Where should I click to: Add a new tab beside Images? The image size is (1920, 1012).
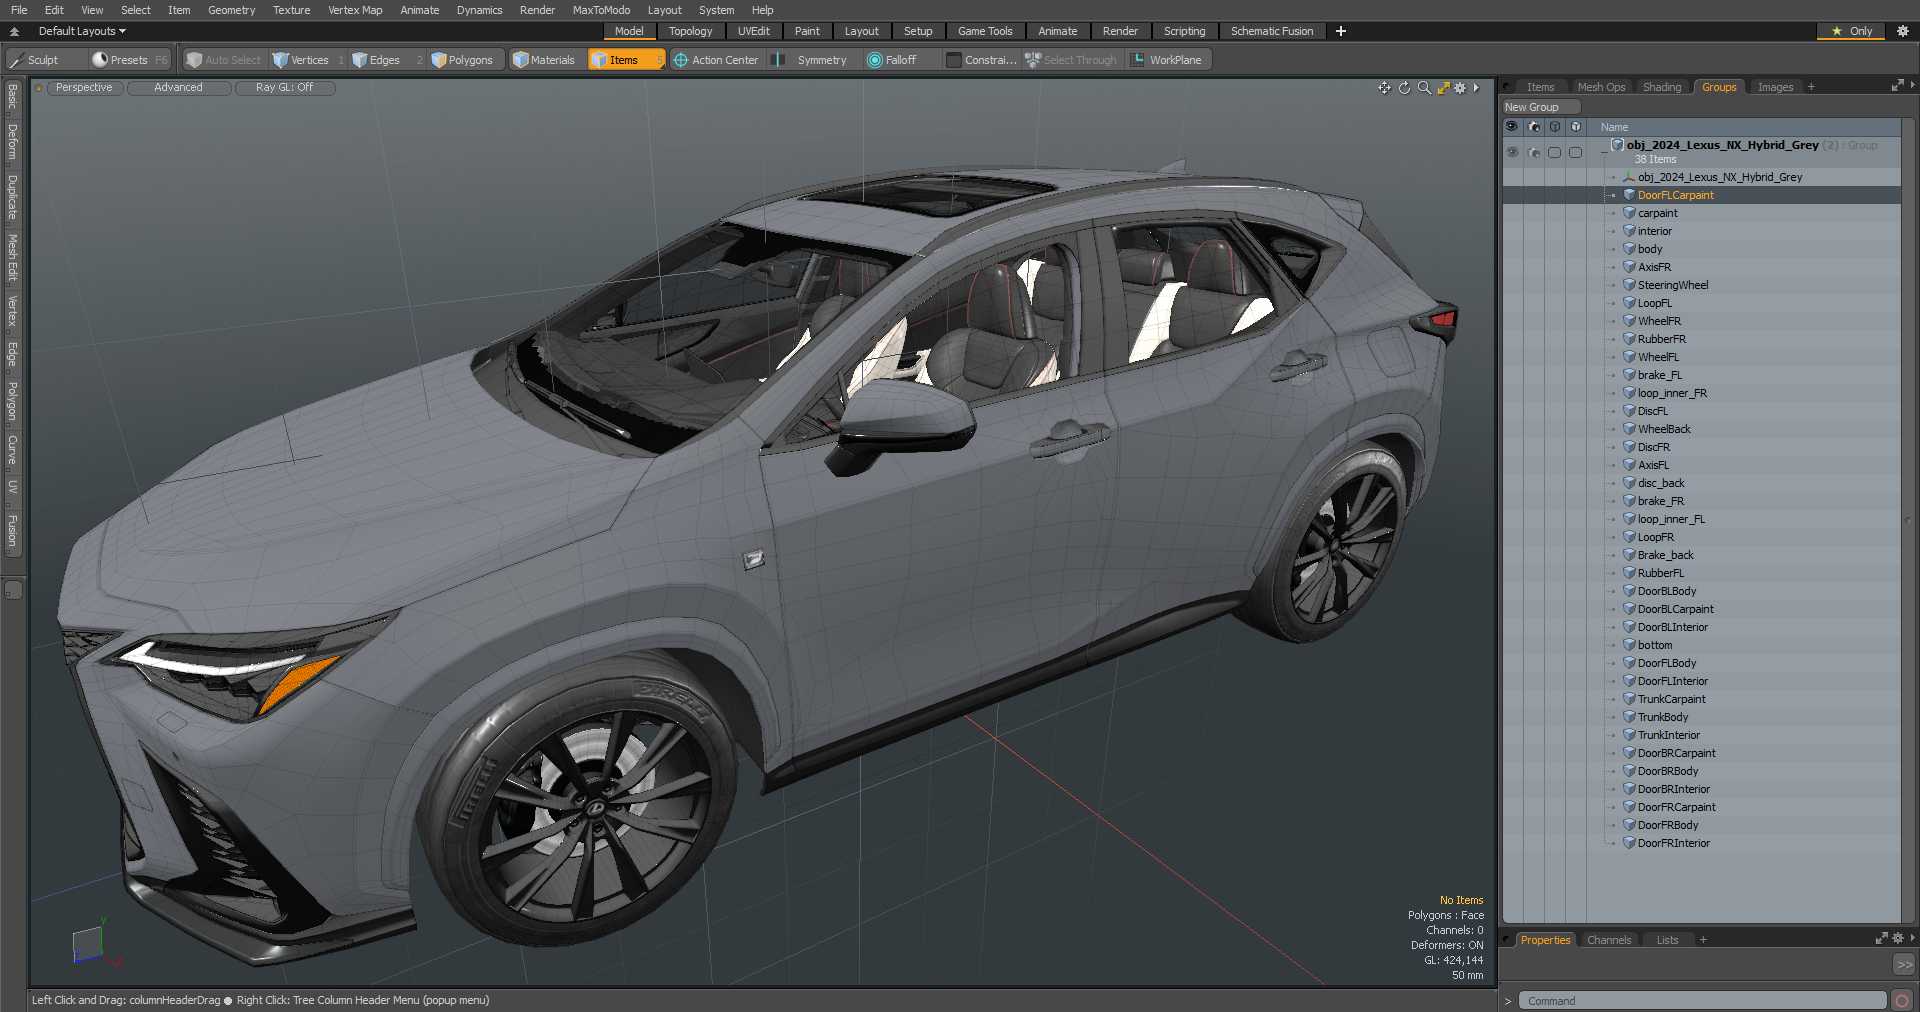[x=1811, y=87]
